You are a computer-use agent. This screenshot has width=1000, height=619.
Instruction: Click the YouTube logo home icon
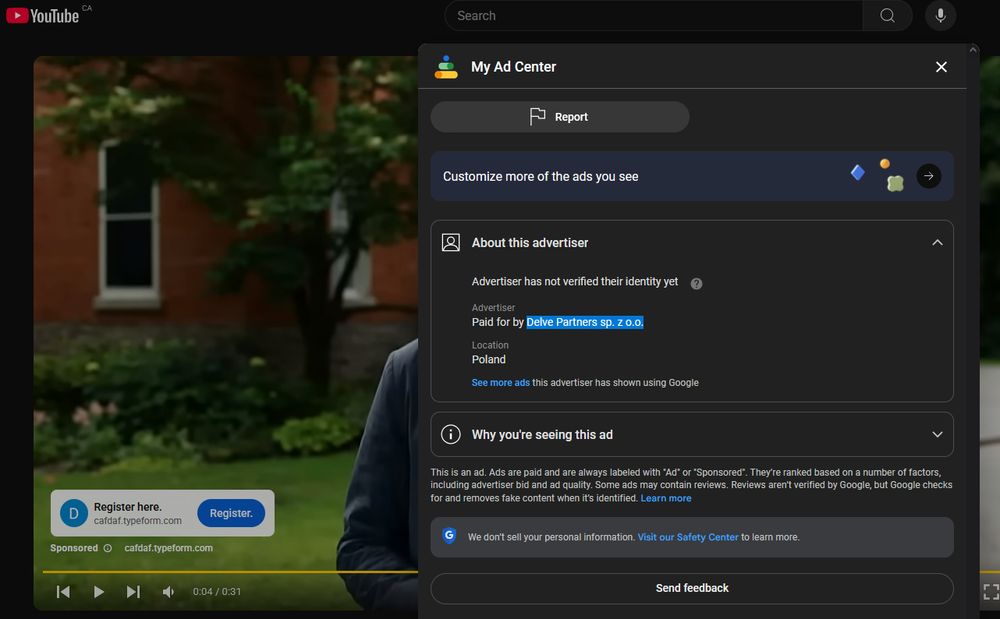(42, 15)
